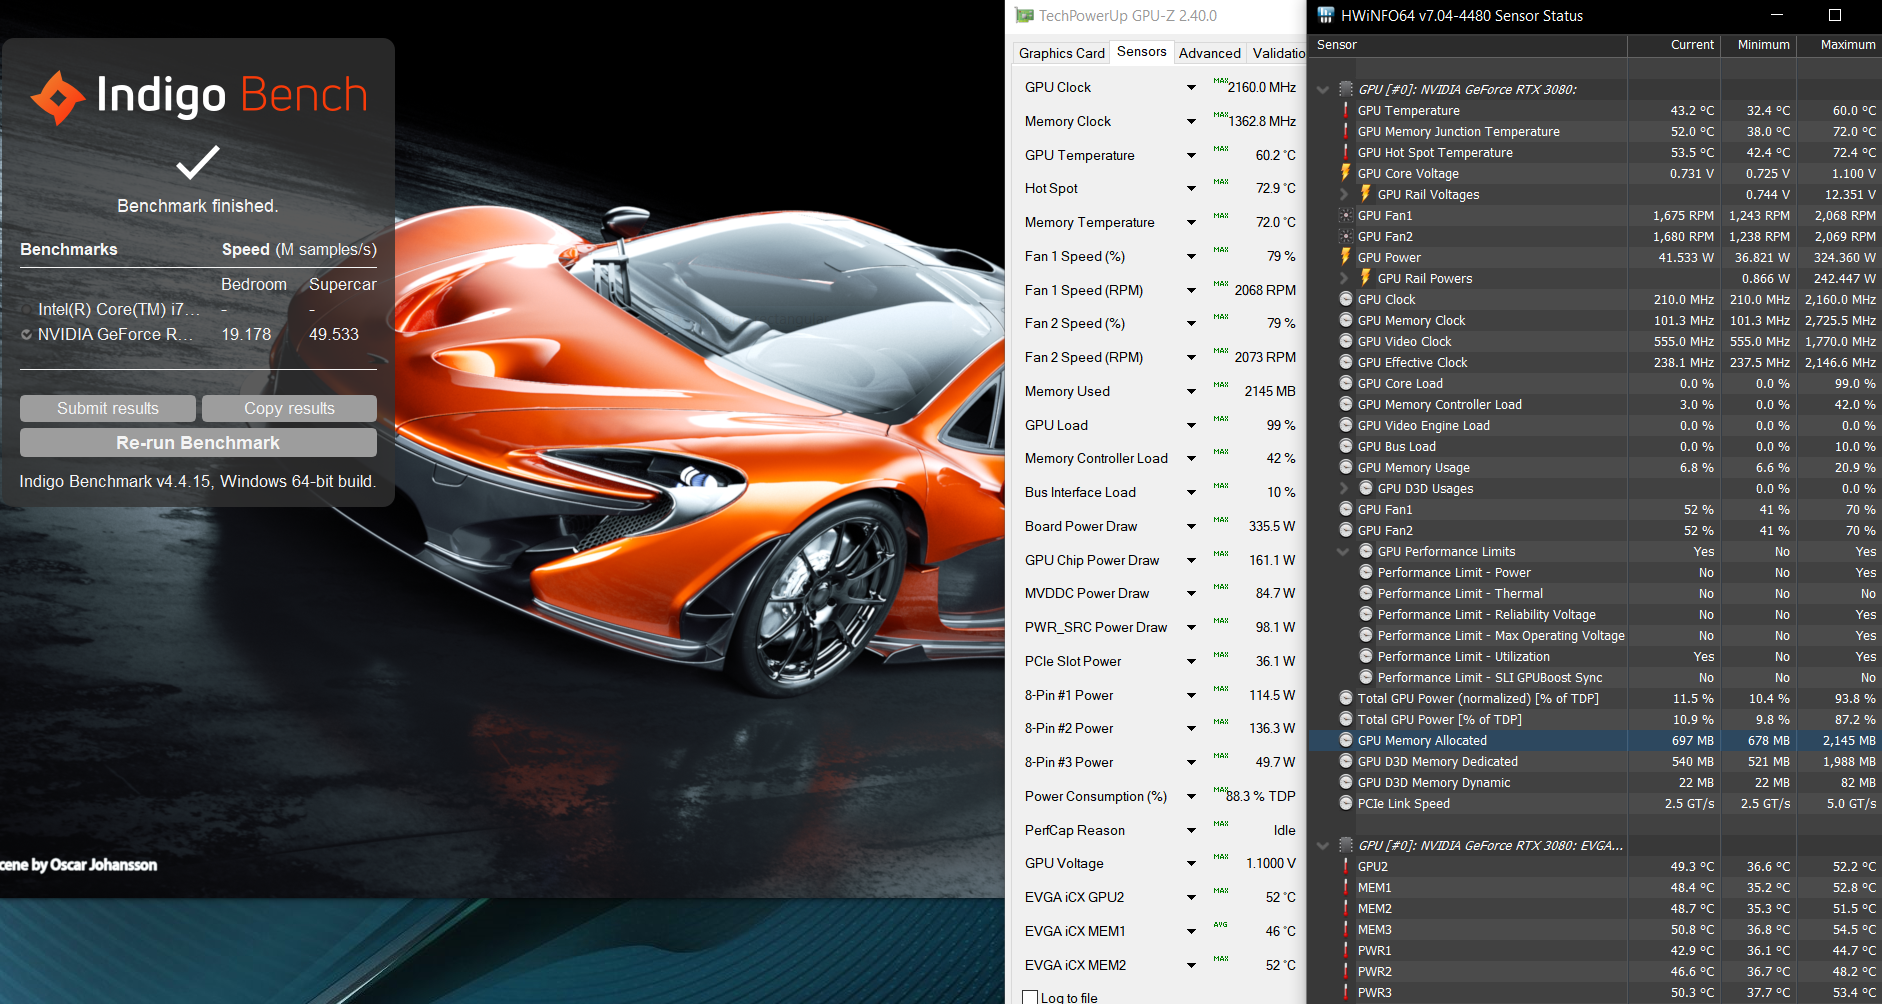Click the HWiNFO64 title bar icon

click(x=1325, y=15)
